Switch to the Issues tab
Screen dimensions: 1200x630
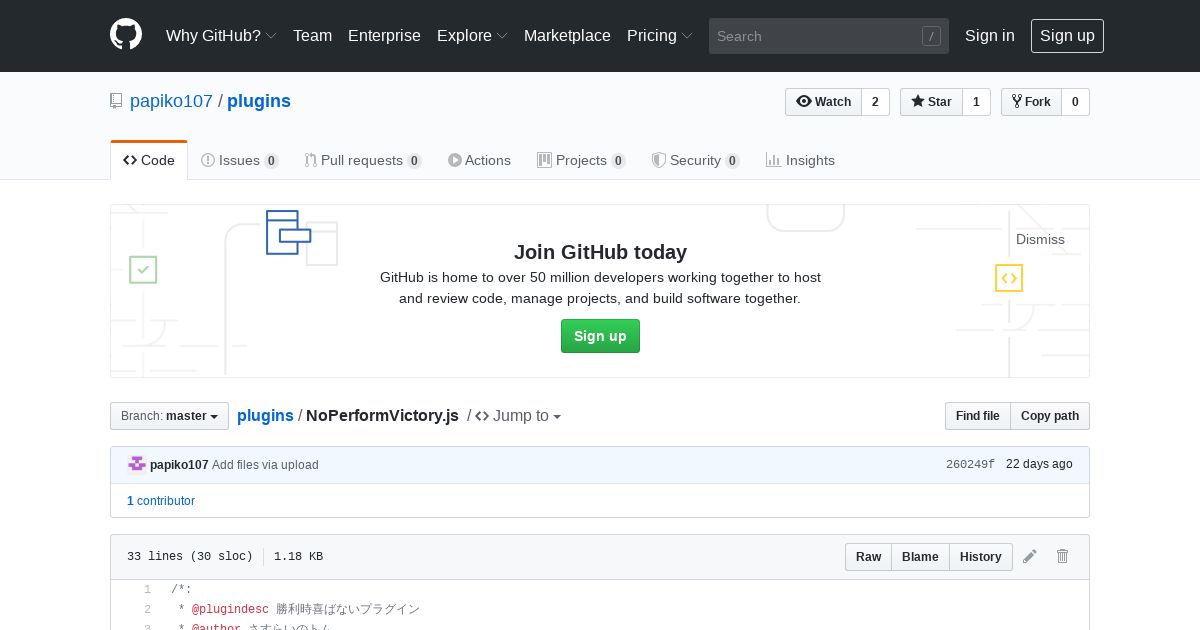240,160
